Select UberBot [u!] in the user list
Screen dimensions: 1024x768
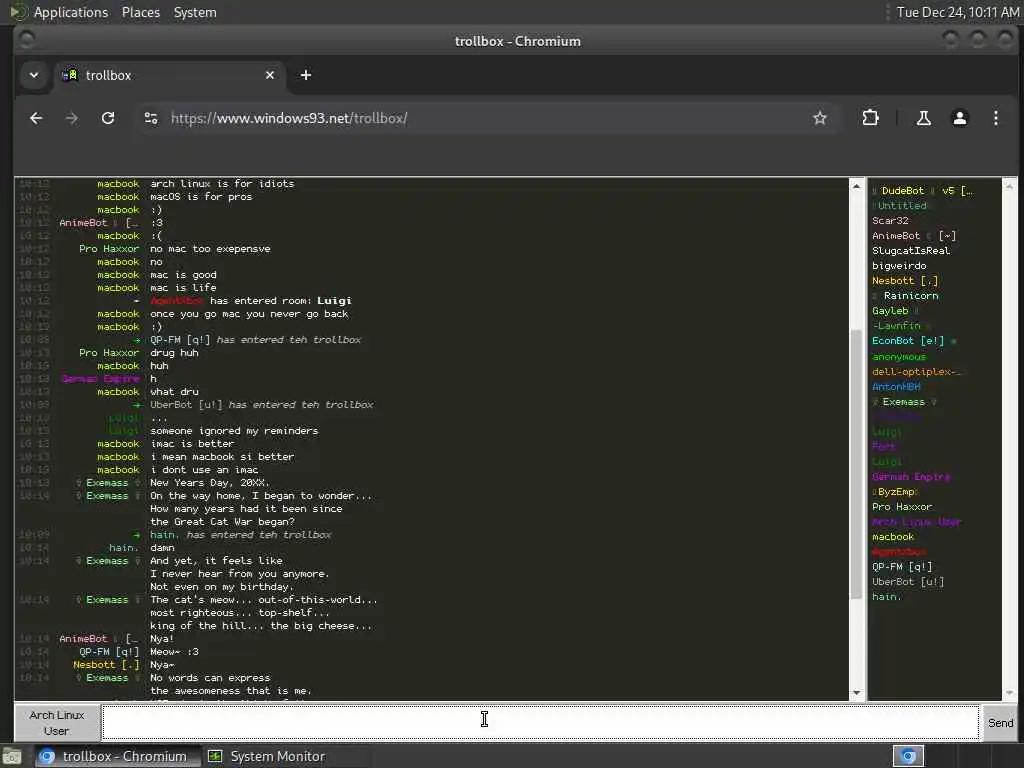[x=908, y=582]
